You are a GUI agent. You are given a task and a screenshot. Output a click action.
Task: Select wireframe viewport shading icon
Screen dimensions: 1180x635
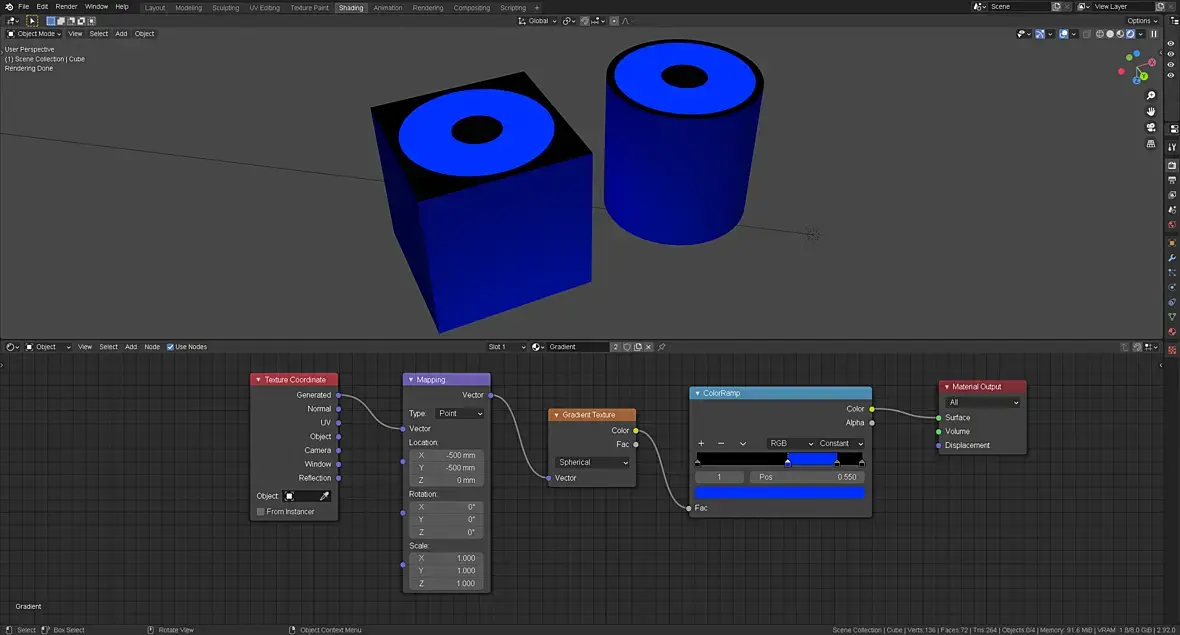click(x=1100, y=34)
